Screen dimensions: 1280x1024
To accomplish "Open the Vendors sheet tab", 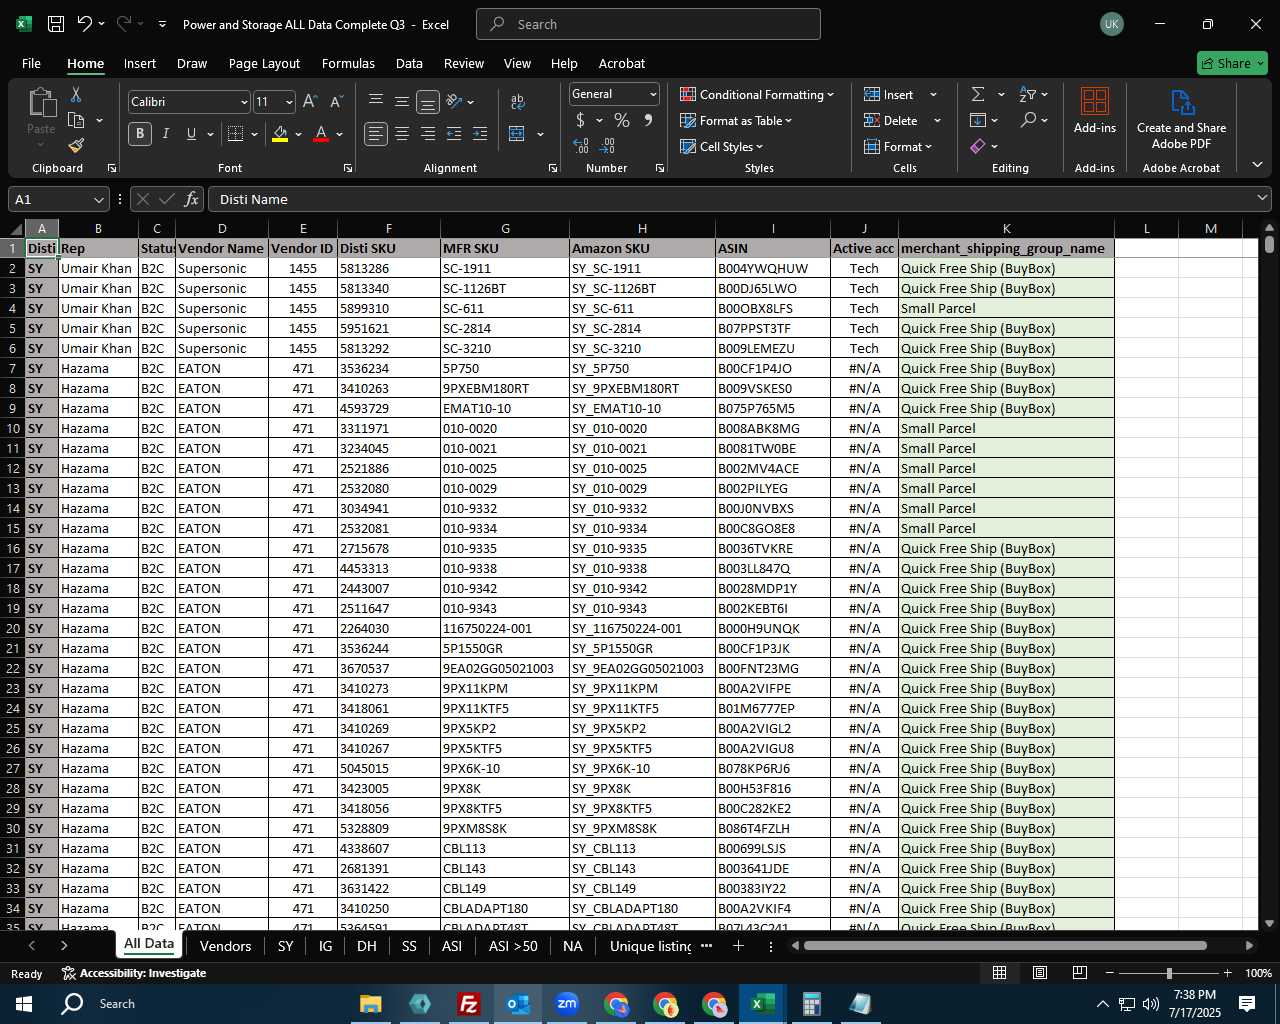I will tap(225, 945).
